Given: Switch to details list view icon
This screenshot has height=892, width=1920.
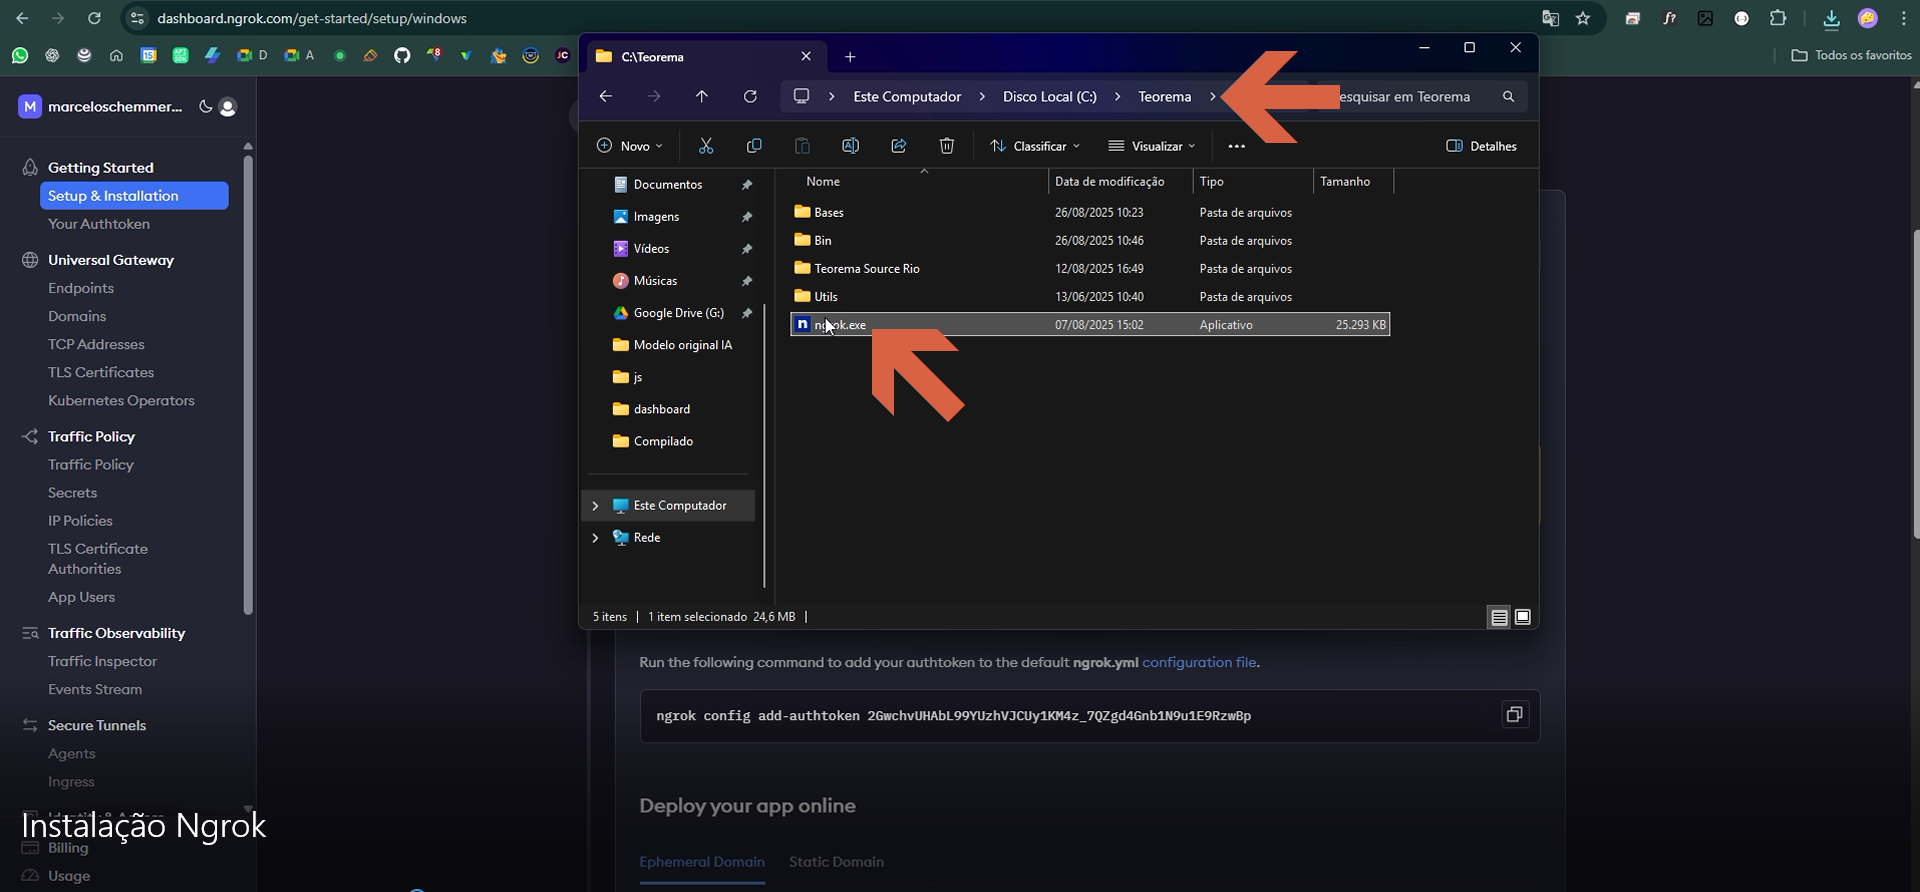Looking at the screenshot, I should [x=1498, y=617].
